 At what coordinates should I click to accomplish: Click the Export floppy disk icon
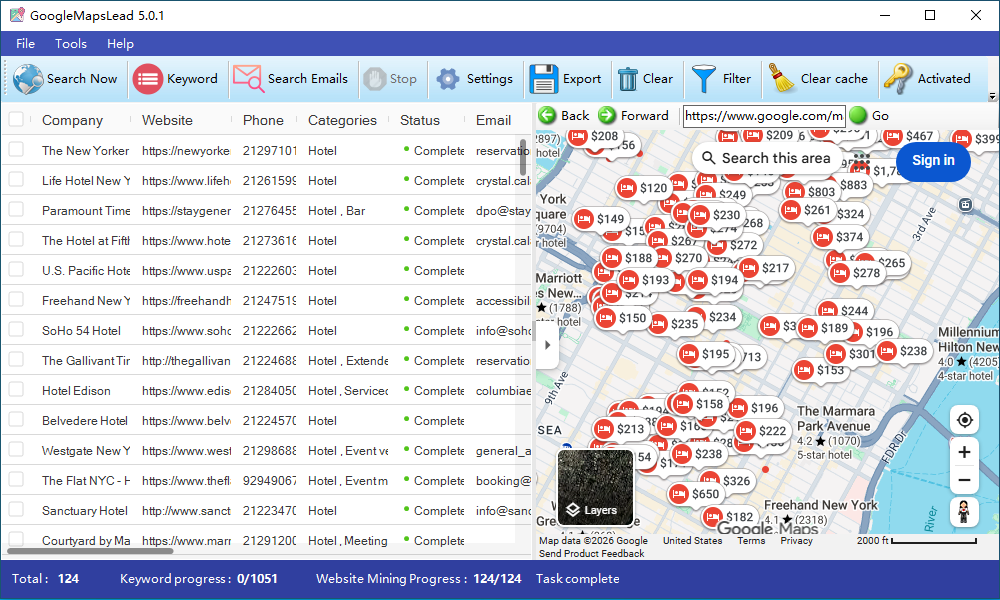(543, 79)
